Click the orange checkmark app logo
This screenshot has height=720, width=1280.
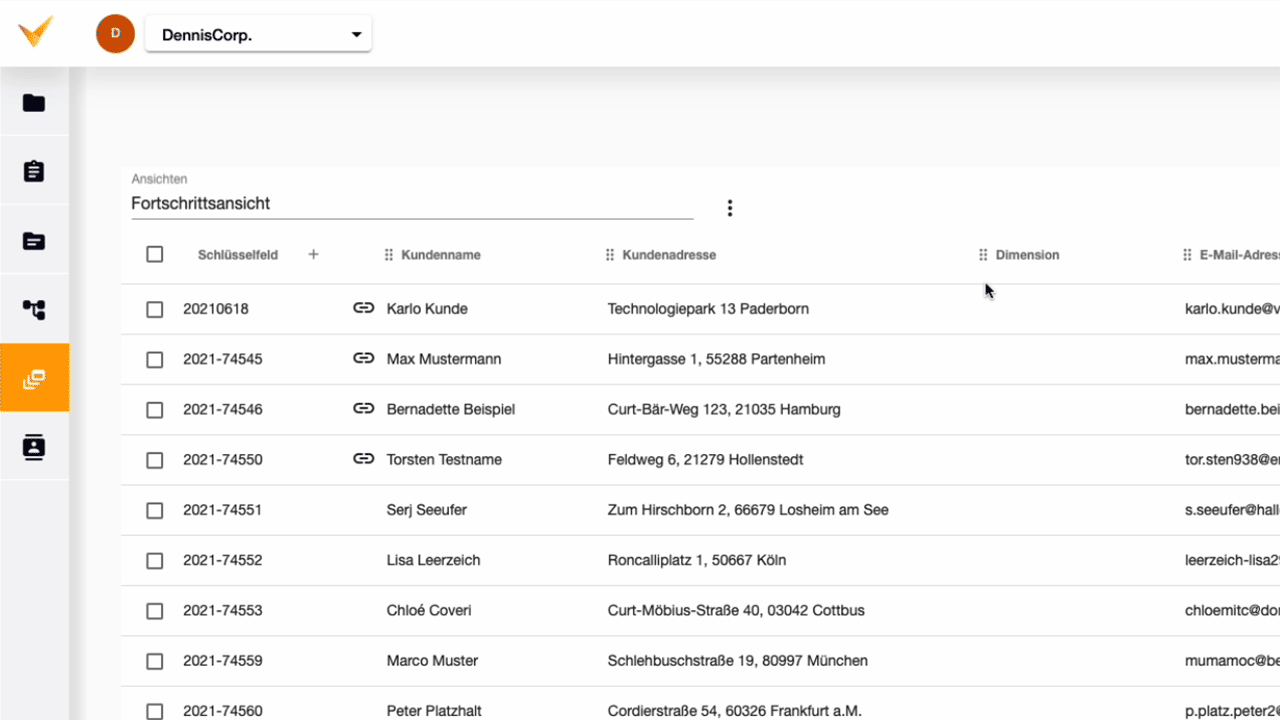pyautogui.click(x=35, y=32)
